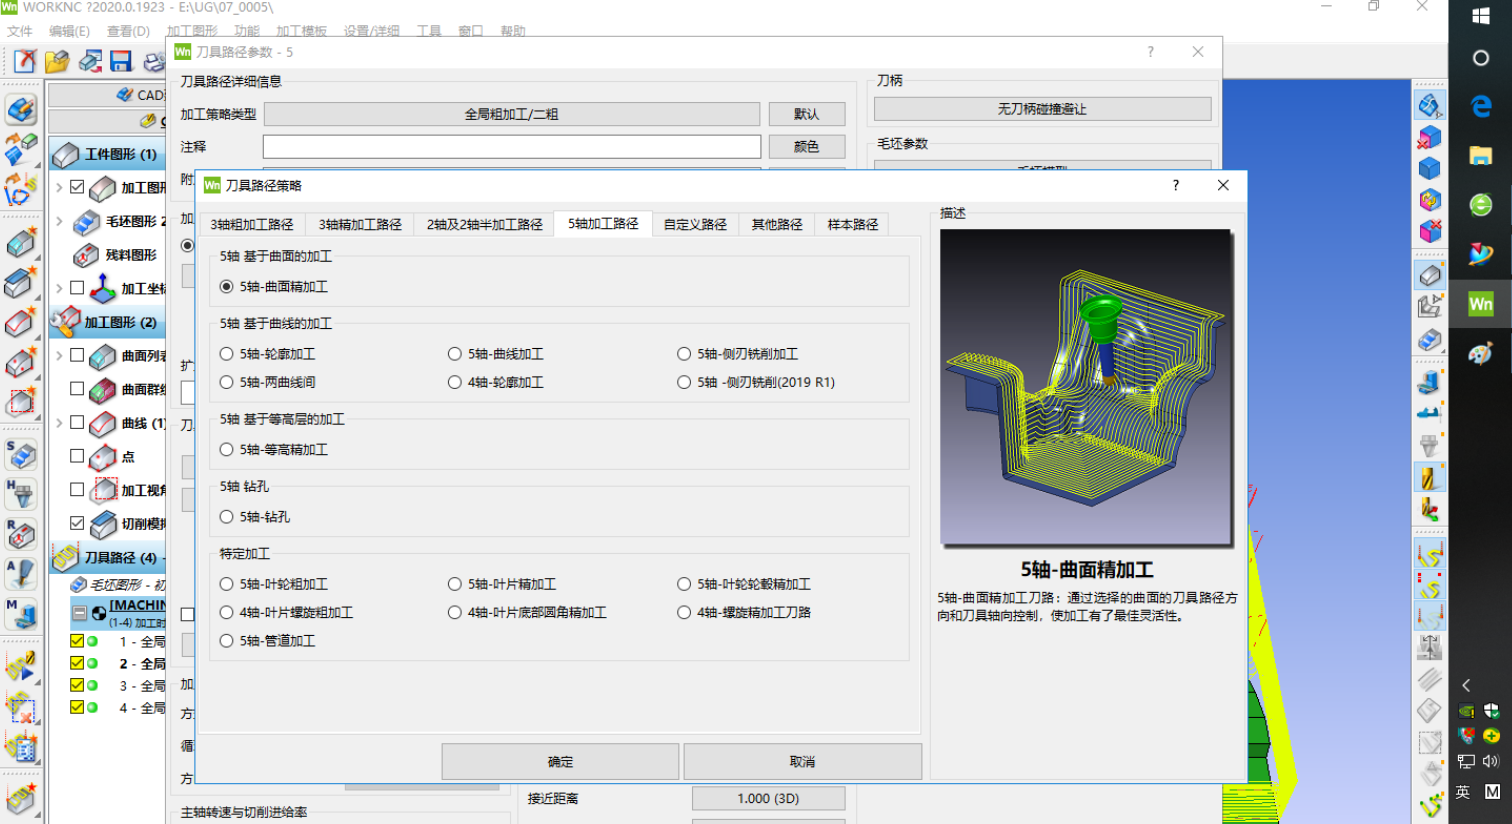Select the 5轴-曲线加工 radio option

tap(455, 354)
